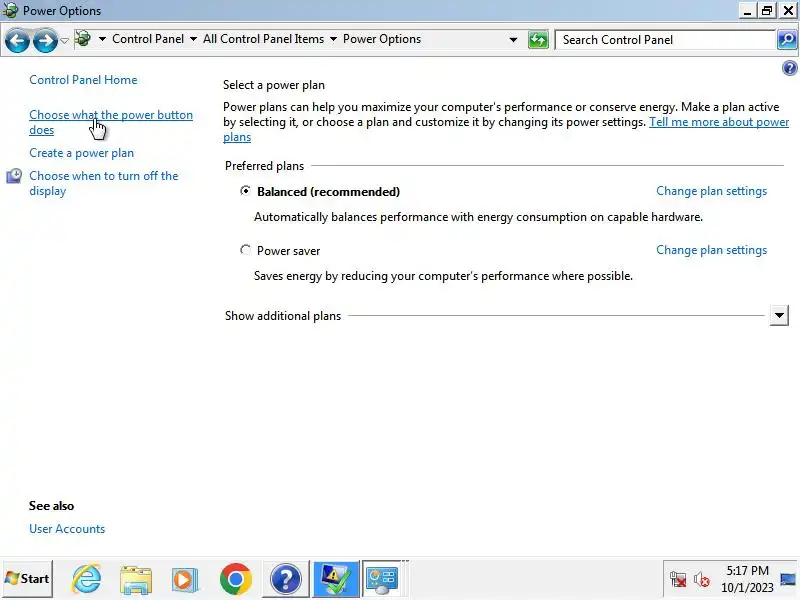Open User Accounts under See also
This screenshot has width=800, height=600.
(67, 529)
